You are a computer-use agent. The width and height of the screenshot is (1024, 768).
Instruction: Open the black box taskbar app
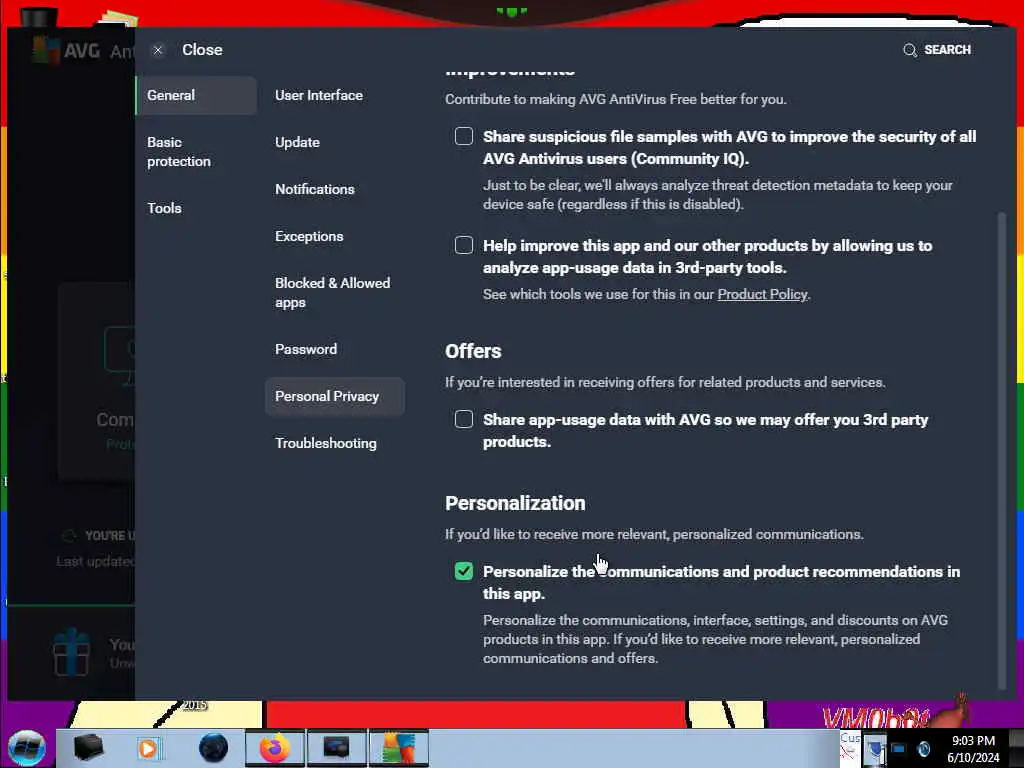pyautogui.click(x=88, y=748)
